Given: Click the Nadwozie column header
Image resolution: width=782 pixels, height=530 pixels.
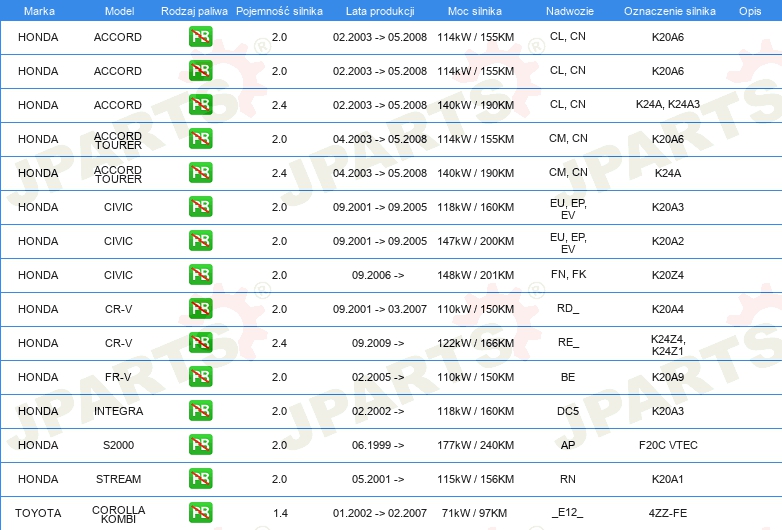Looking at the screenshot, I should [570, 11].
